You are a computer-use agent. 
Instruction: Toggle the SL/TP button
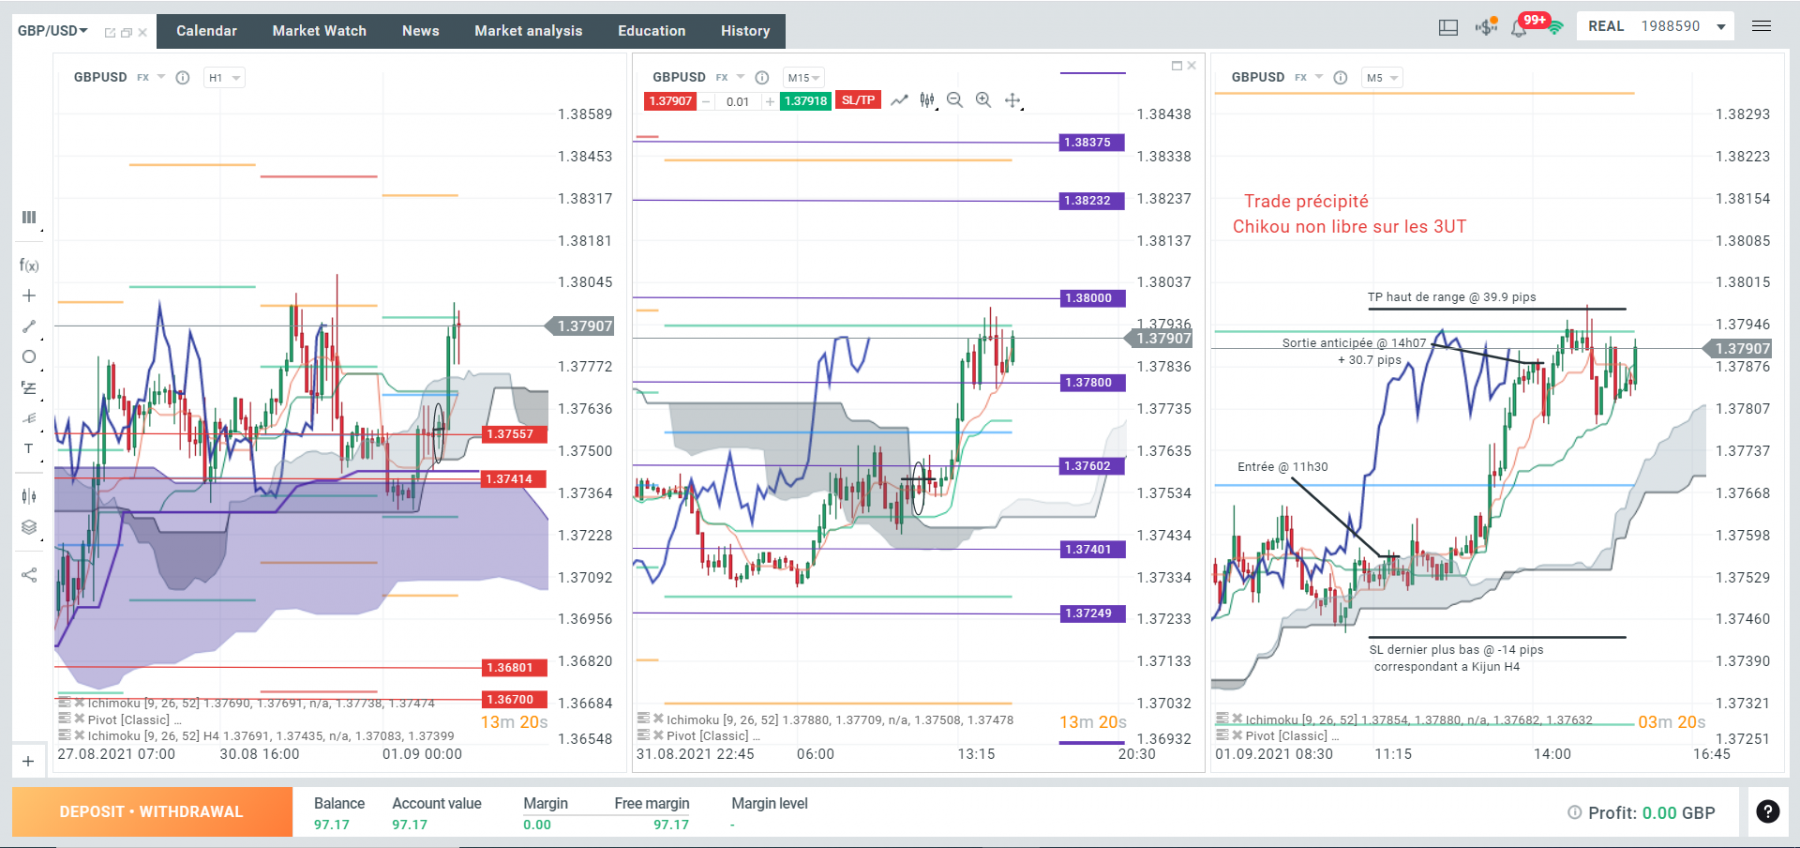coord(858,101)
